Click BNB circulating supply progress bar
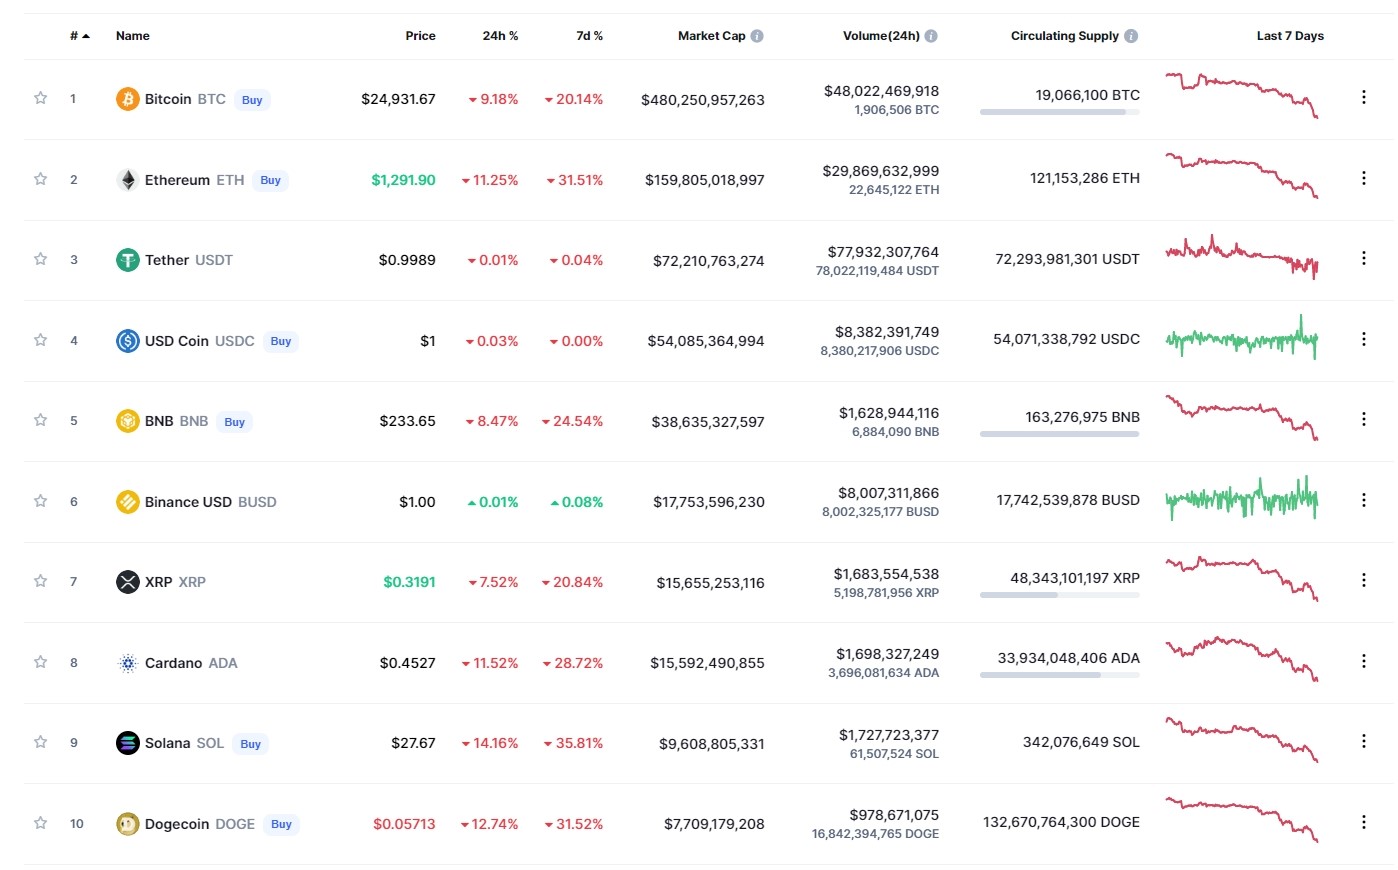Viewport: 1398px width, 870px height. click(x=1060, y=434)
